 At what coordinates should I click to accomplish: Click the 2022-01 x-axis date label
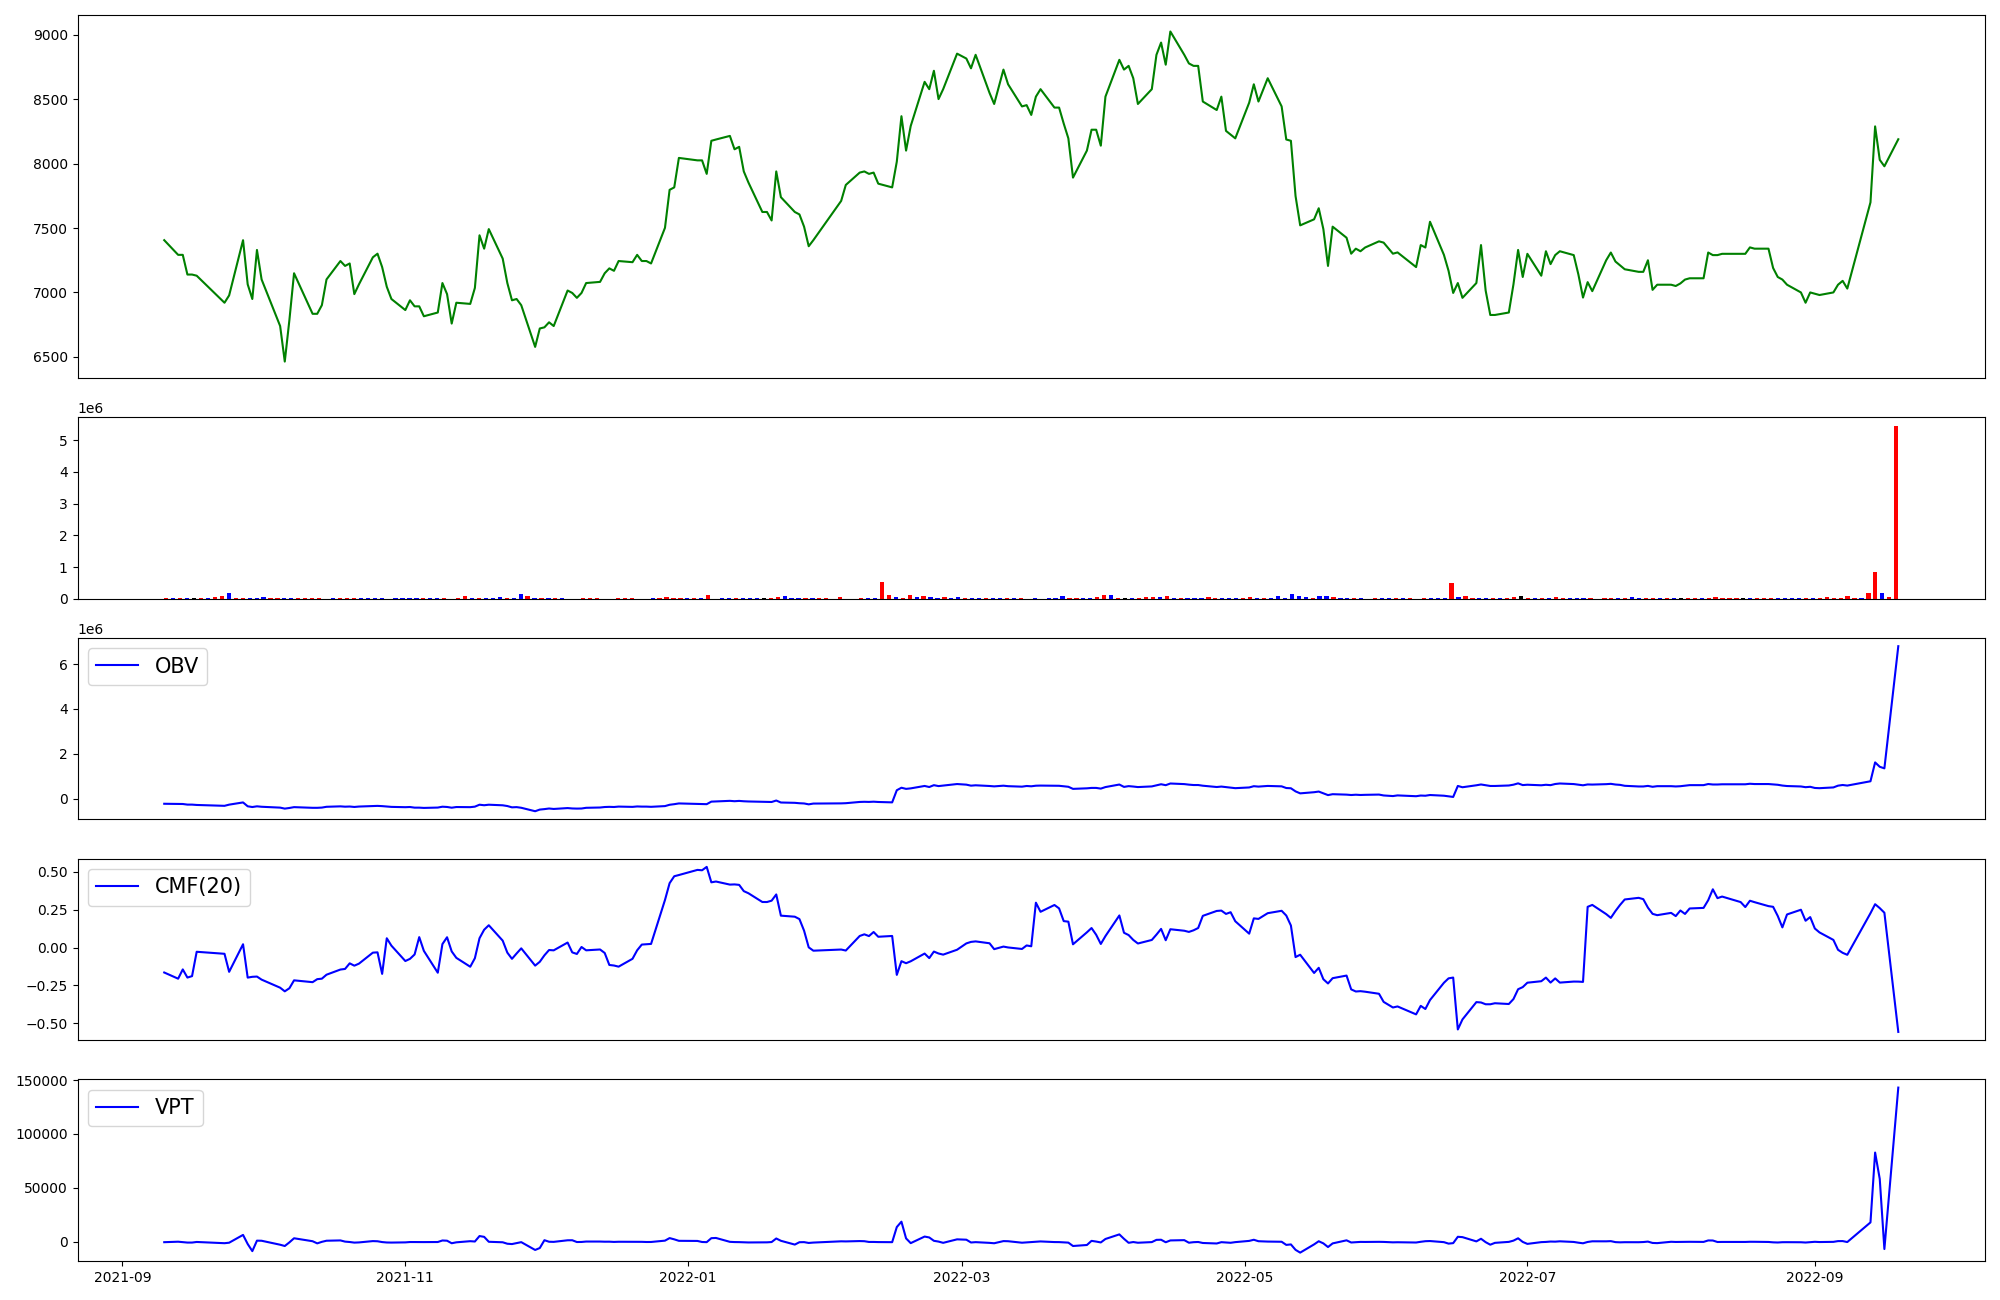click(x=688, y=1277)
